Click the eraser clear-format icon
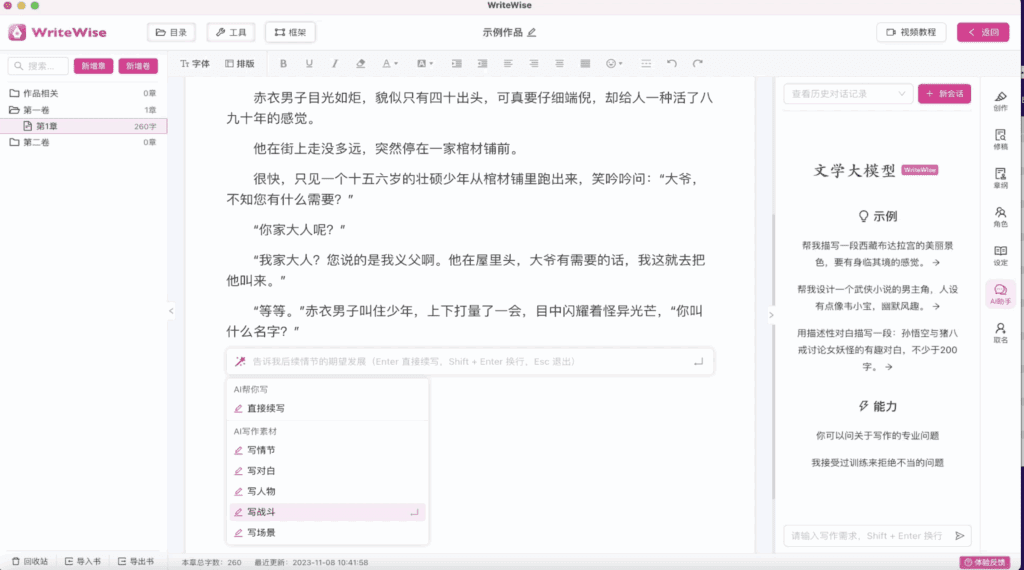This screenshot has width=1024, height=570. [361, 64]
